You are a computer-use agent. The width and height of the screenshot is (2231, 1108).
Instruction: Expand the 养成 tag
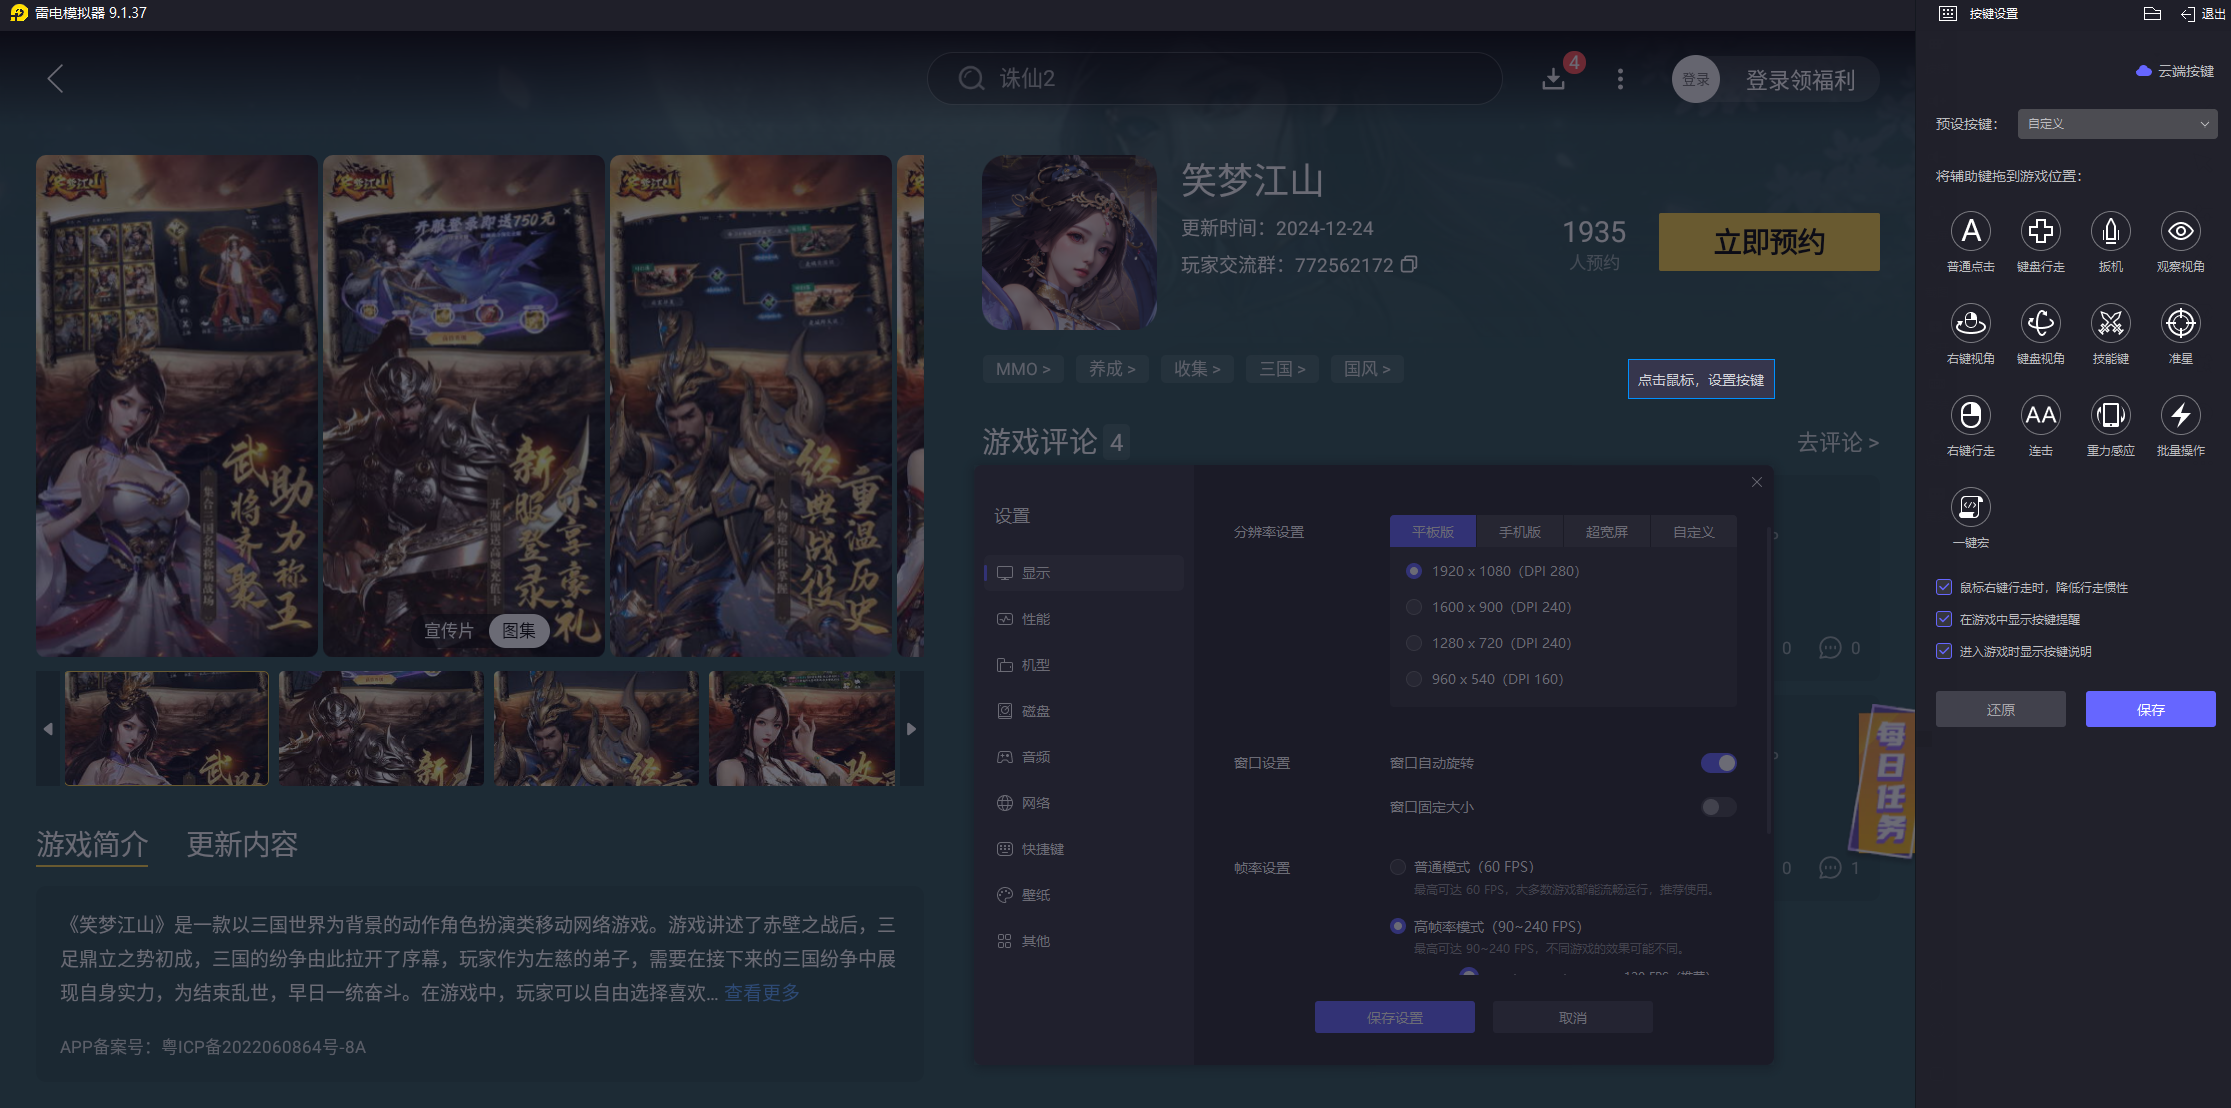1112,369
